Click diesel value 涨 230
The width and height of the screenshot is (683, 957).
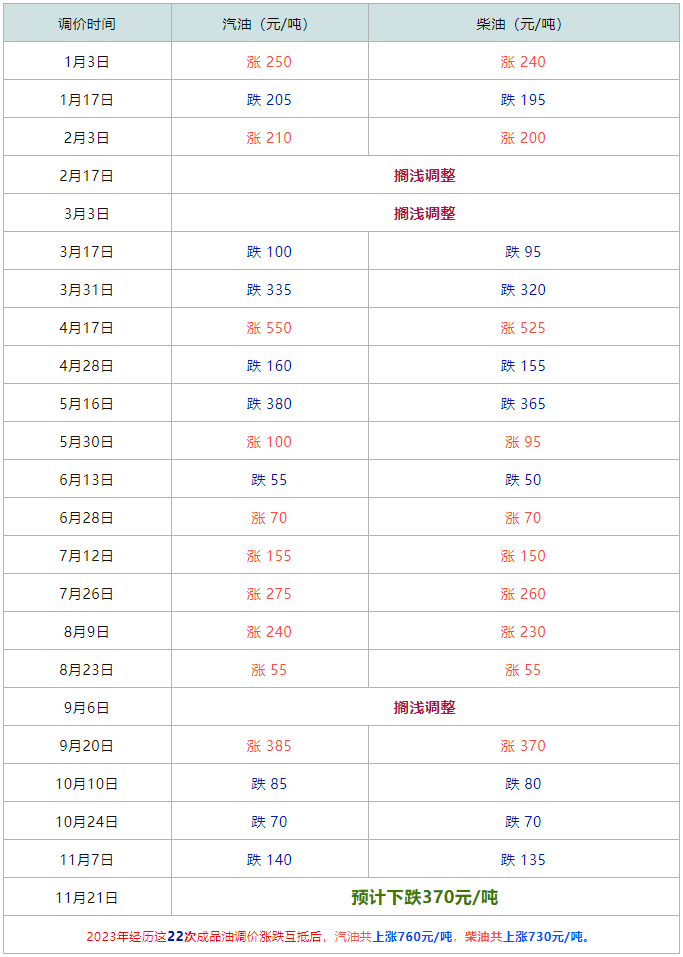523,632
